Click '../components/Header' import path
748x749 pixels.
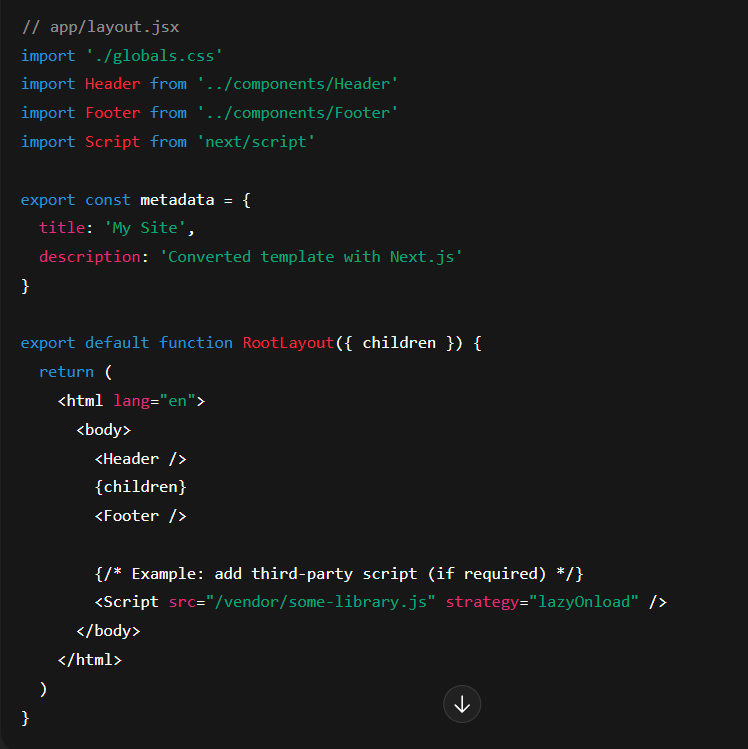coord(297,84)
